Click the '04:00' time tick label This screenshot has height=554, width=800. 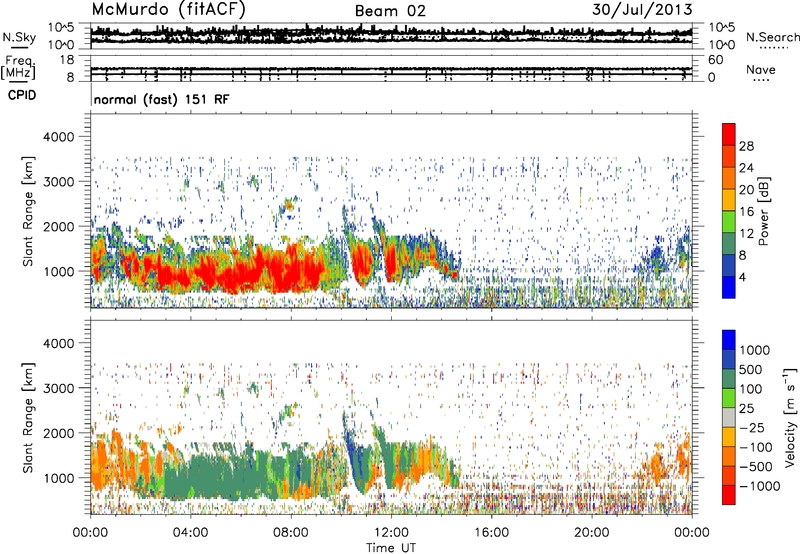(190, 532)
